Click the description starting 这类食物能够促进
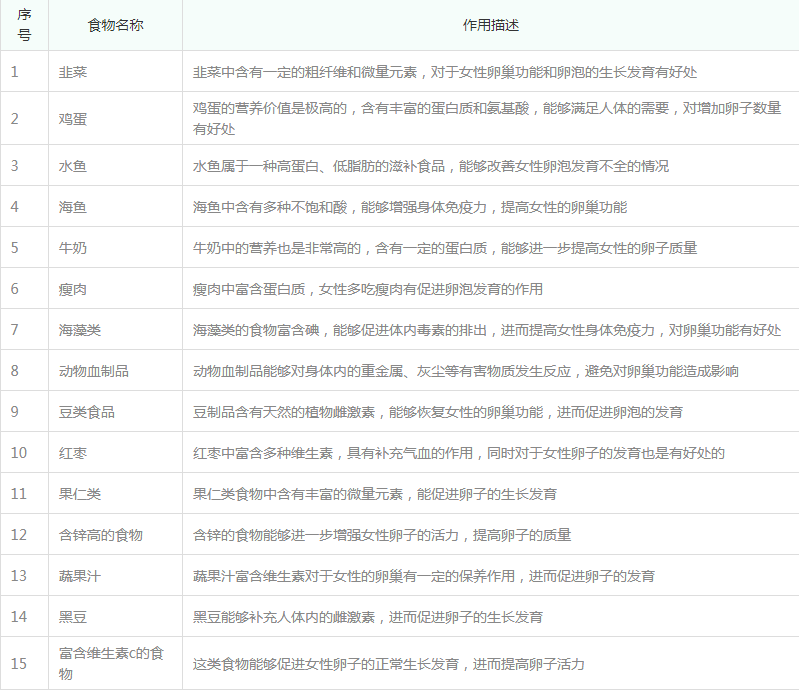This screenshot has height=690, width=799. pyautogui.click(x=389, y=664)
